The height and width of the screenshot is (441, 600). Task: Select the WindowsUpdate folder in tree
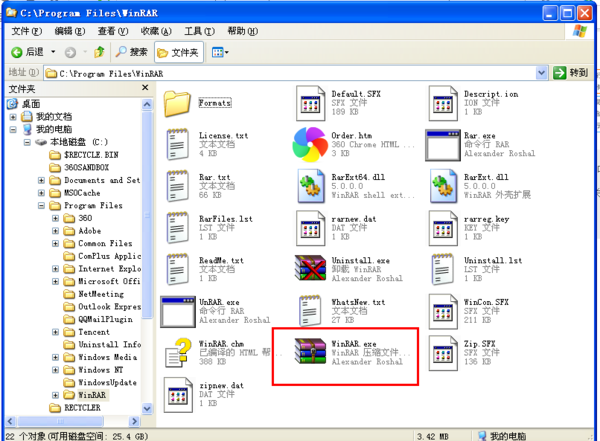[101, 382]
